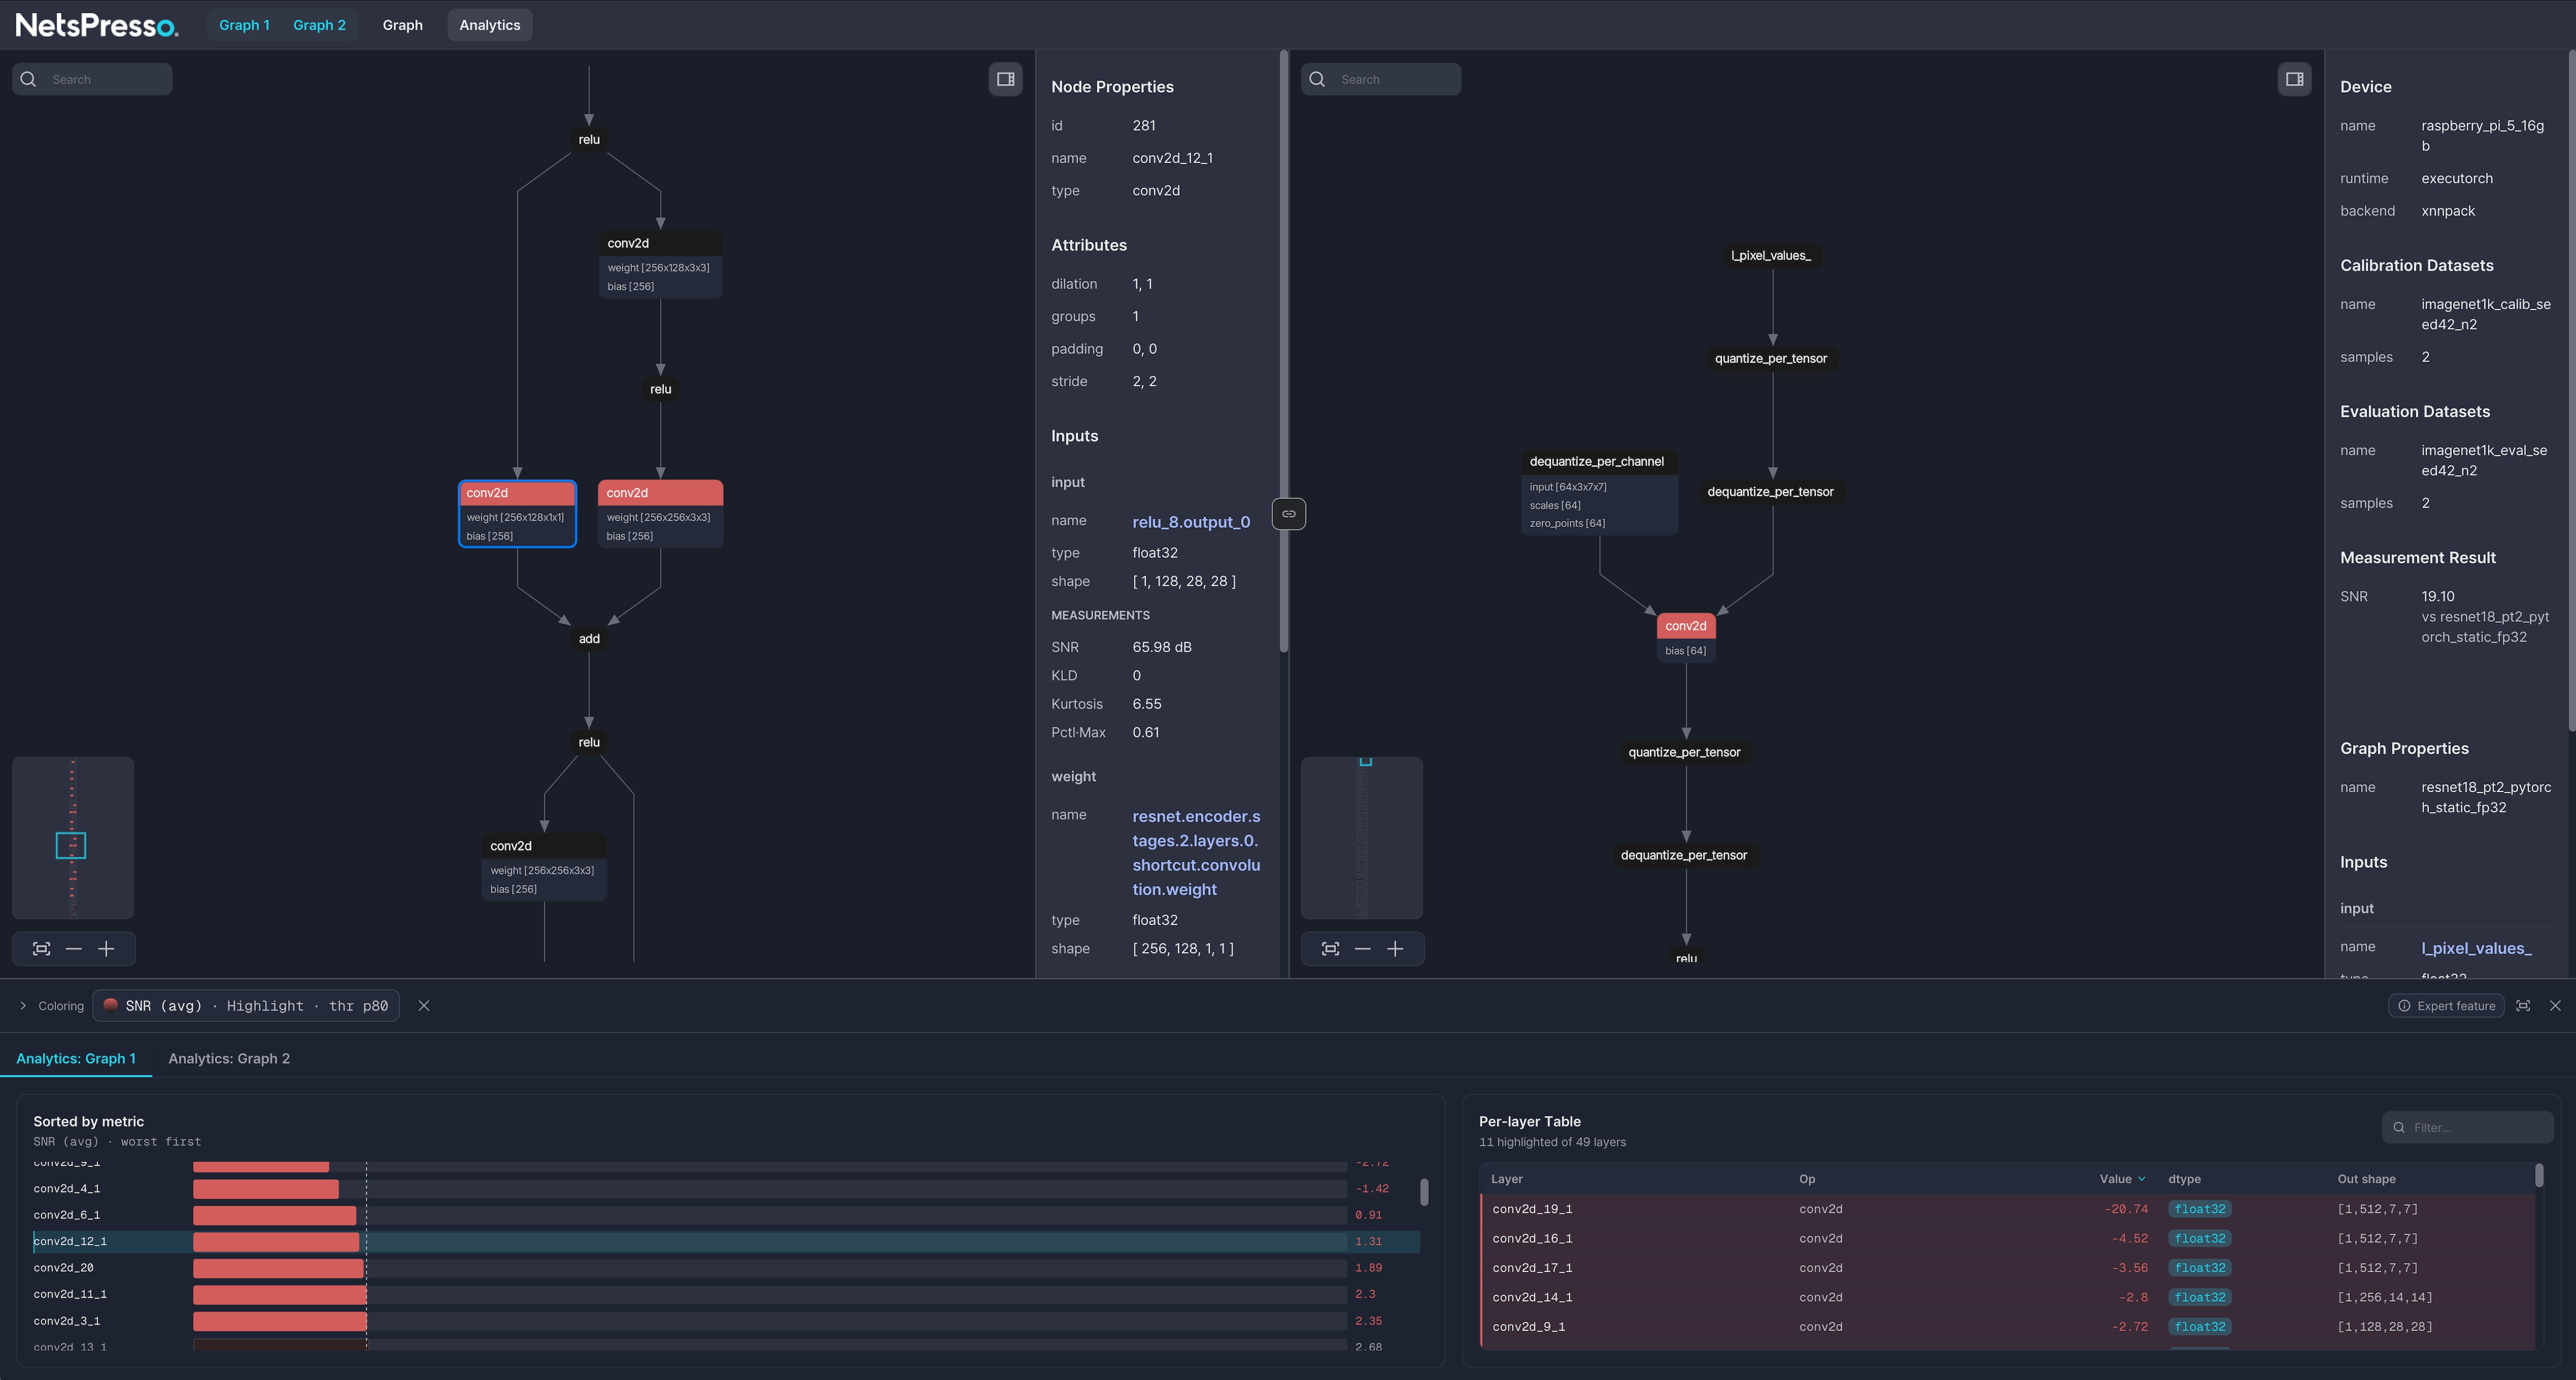Zoom in the right graph with plus
This screenshot has height=1380, width=2576.
[1395, 949]
